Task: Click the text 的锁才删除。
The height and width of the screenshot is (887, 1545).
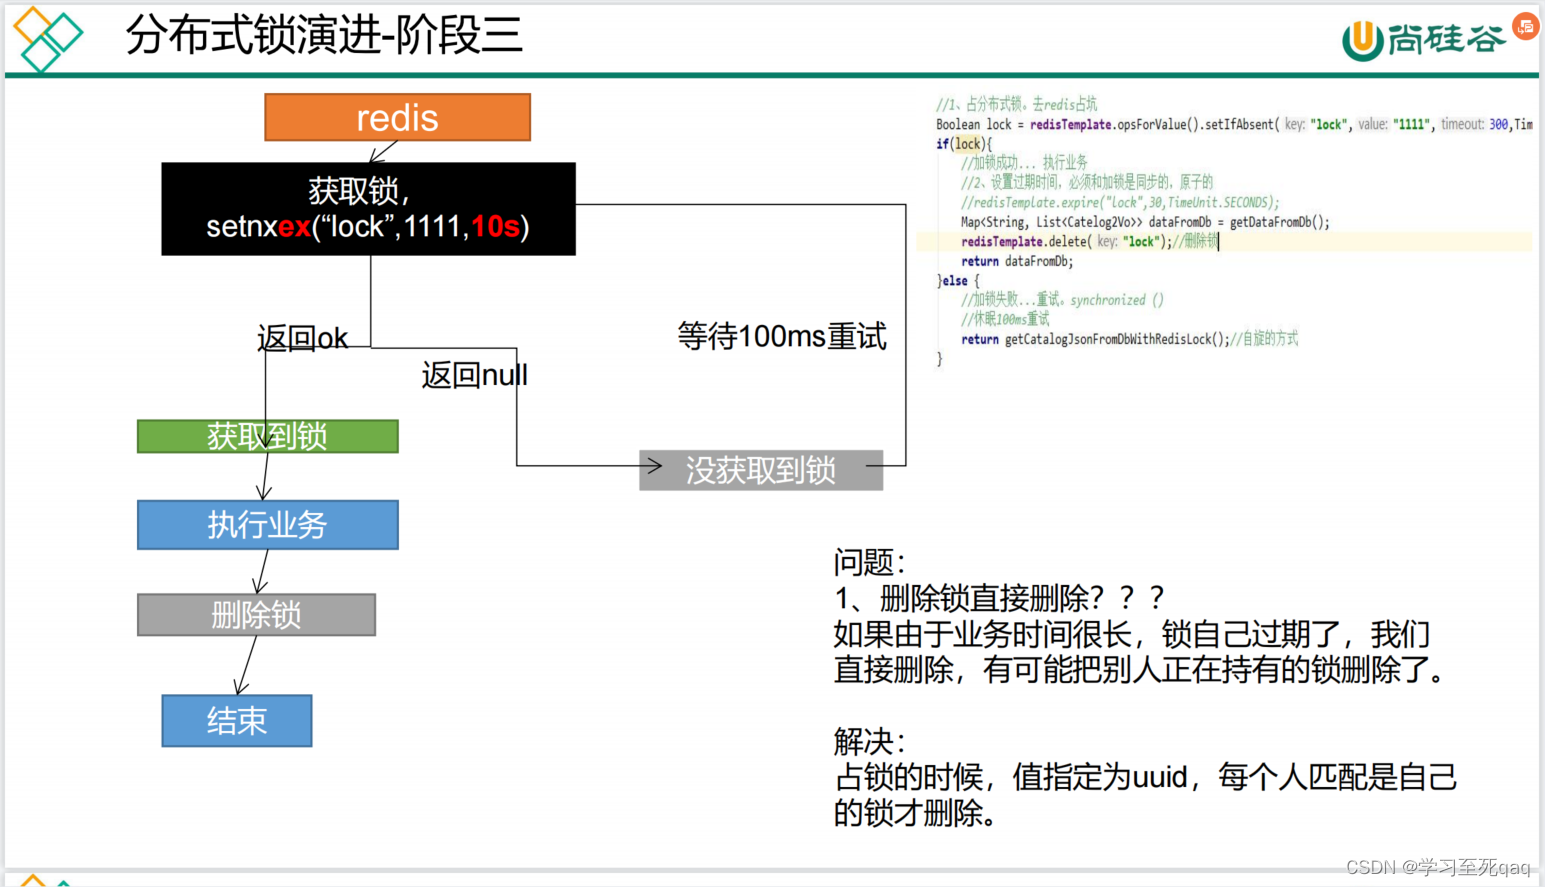Action: [916, 813]
